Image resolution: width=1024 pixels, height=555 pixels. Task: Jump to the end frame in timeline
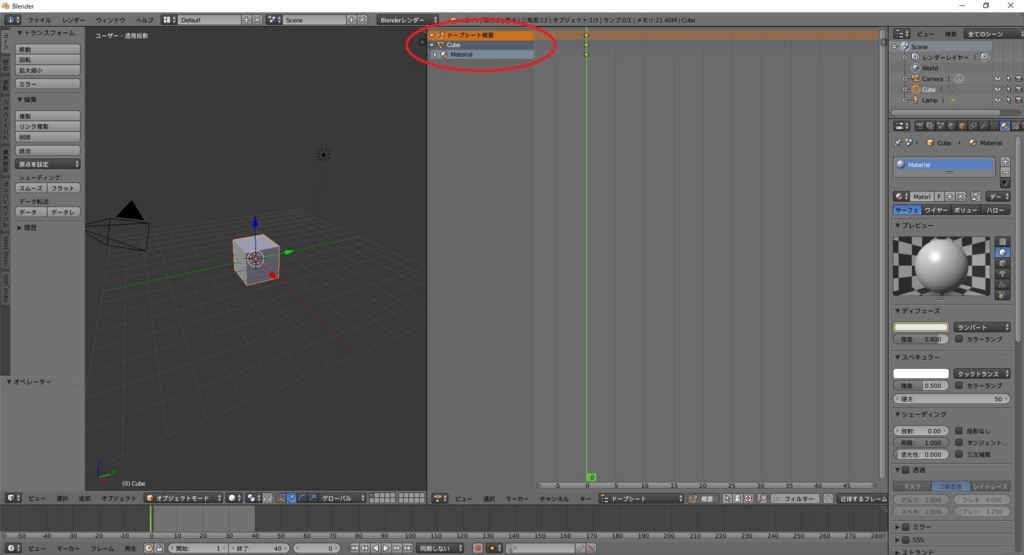click(x=408, y=548)
